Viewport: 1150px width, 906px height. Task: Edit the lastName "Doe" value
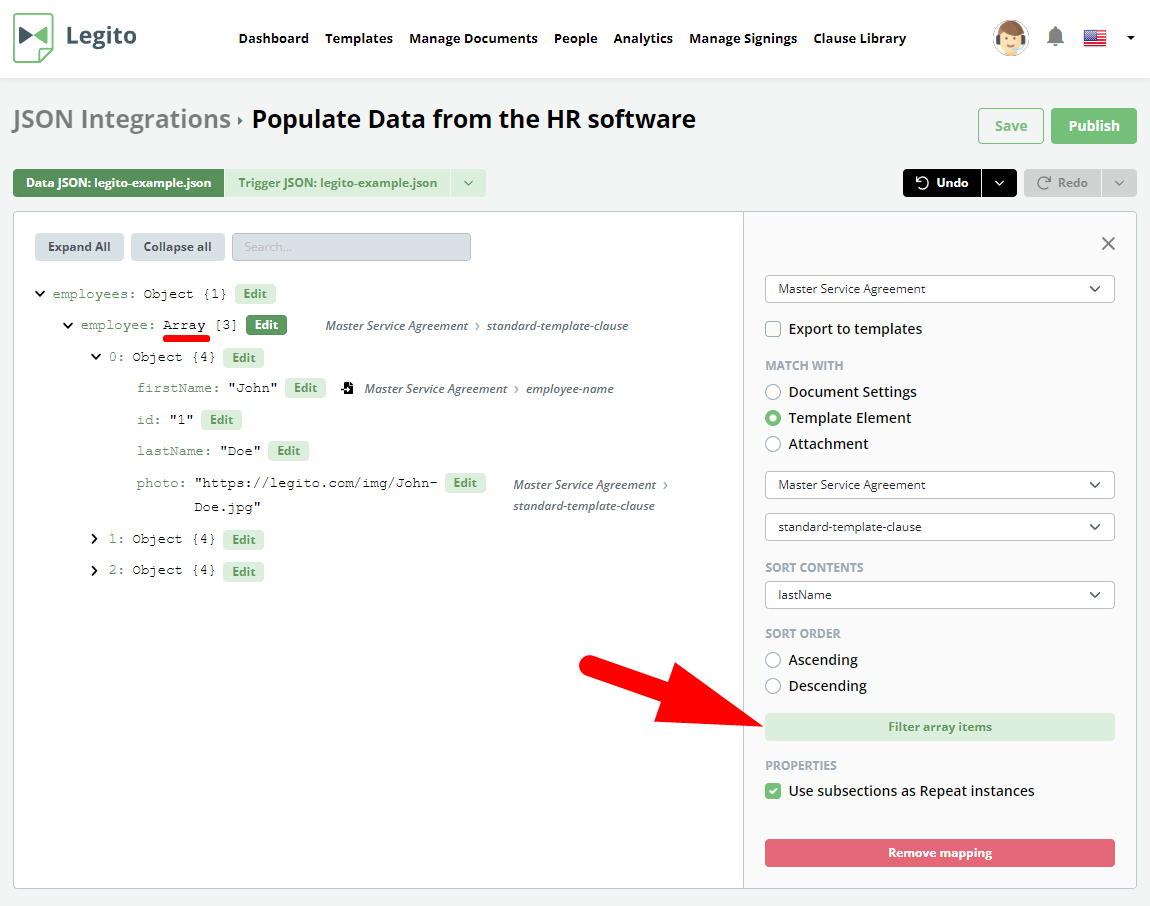pos(288,450)
